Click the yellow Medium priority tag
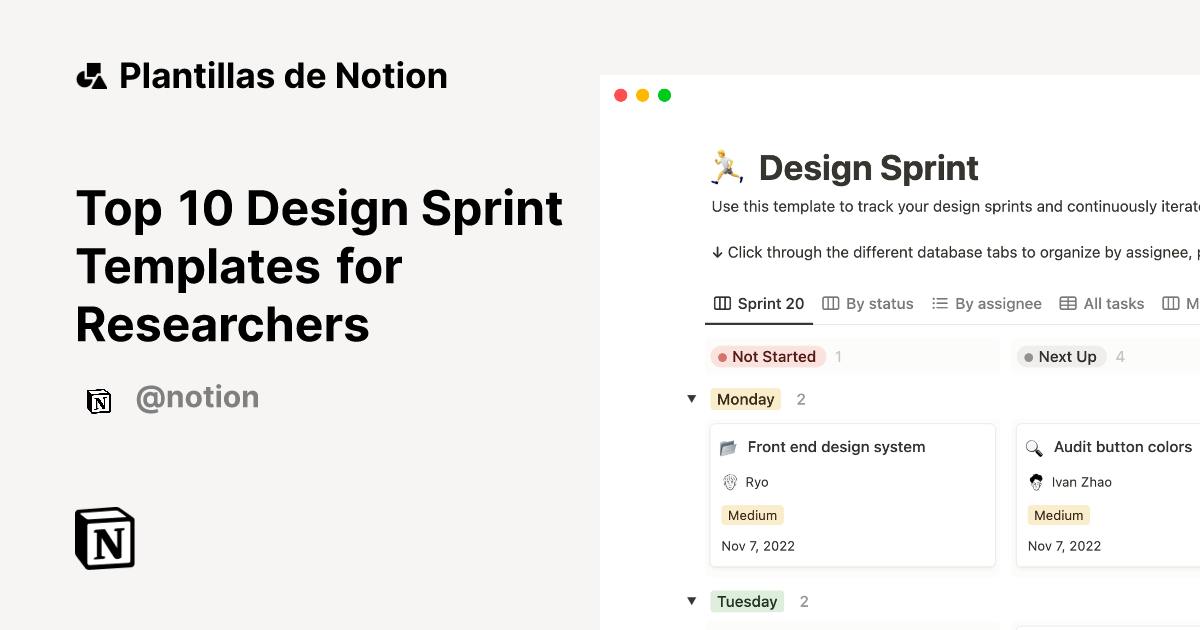 [752, 515]
